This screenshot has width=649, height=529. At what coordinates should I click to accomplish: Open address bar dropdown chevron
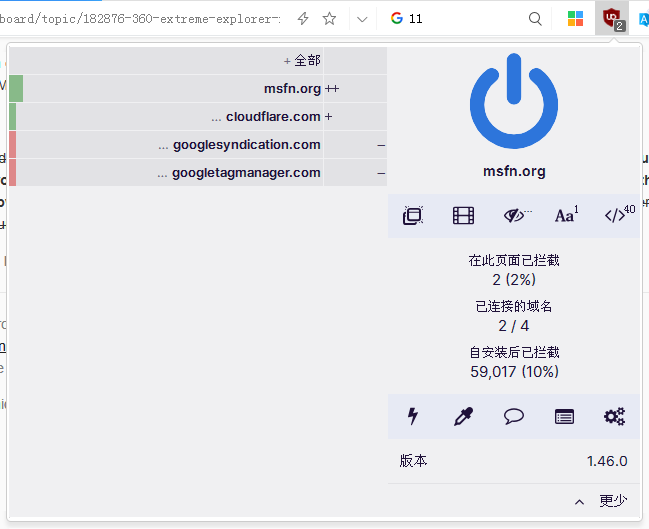(x=362, y=19)
